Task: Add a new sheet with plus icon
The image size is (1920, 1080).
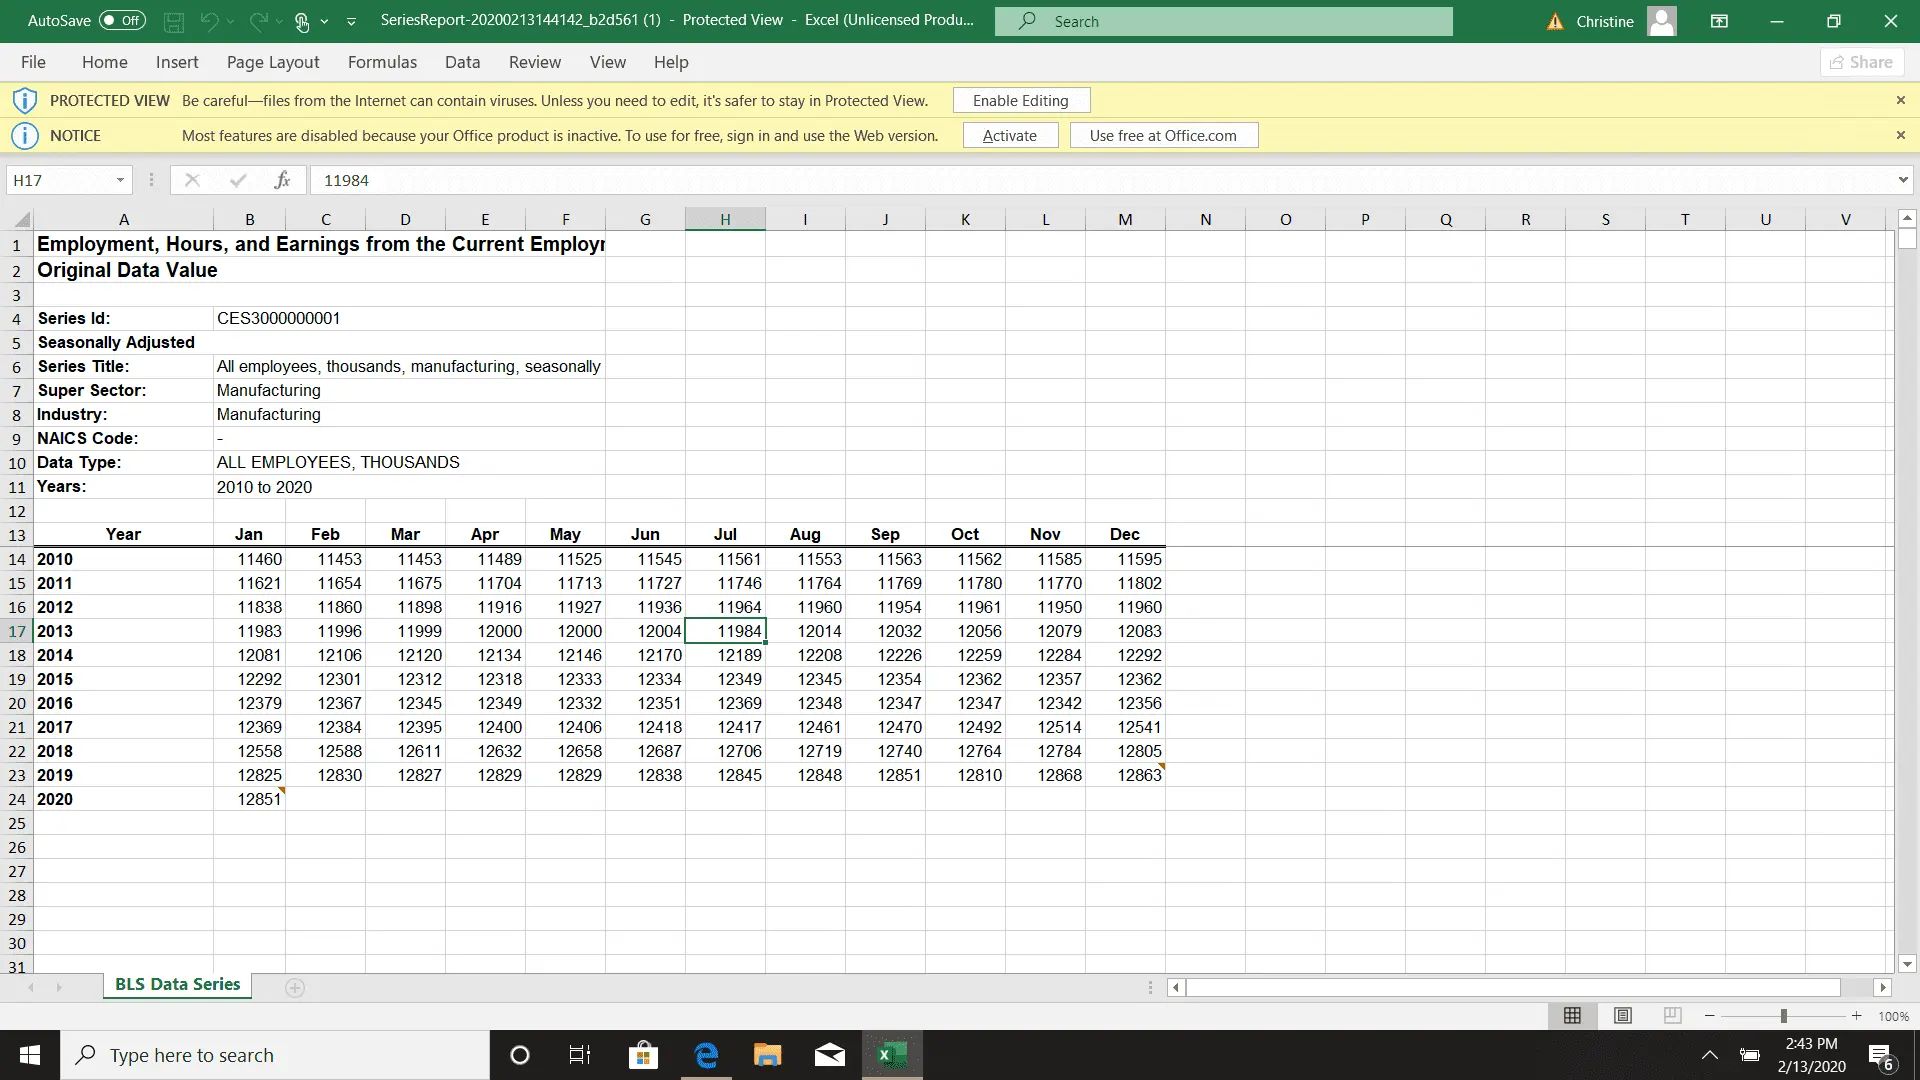Action: coord(294,988)
